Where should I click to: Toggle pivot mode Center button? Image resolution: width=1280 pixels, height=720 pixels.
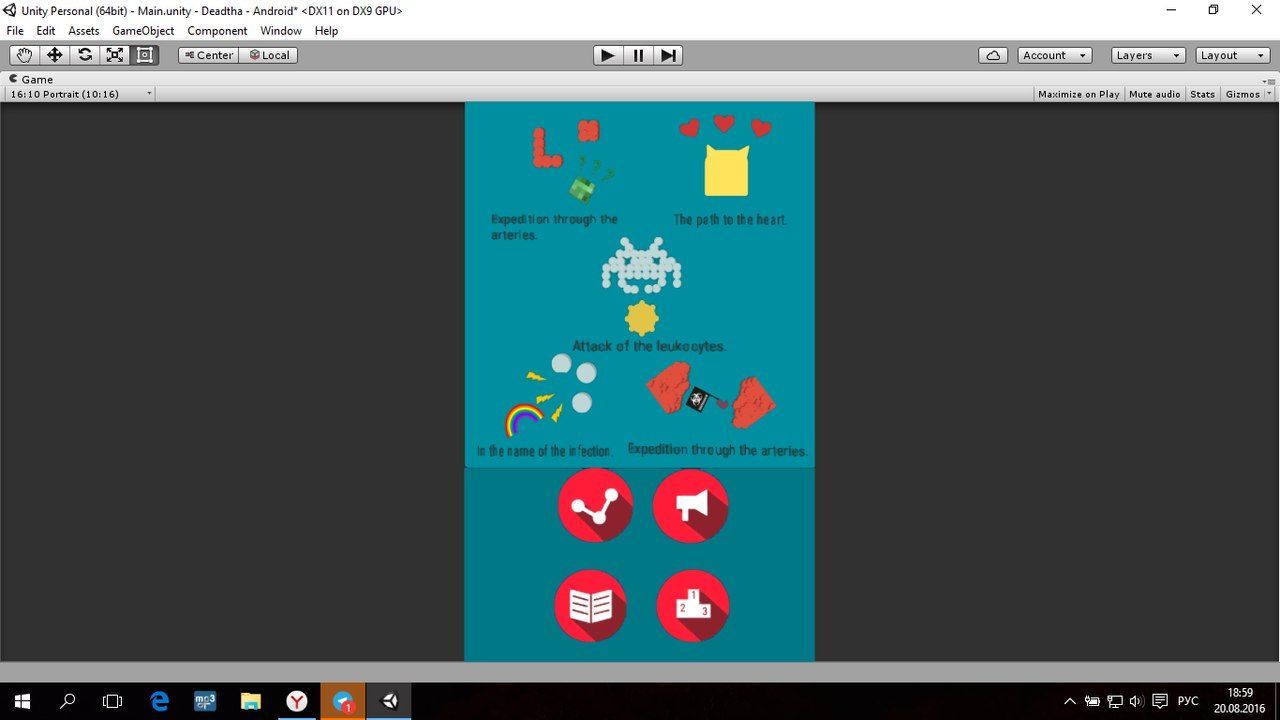[208, 55]
